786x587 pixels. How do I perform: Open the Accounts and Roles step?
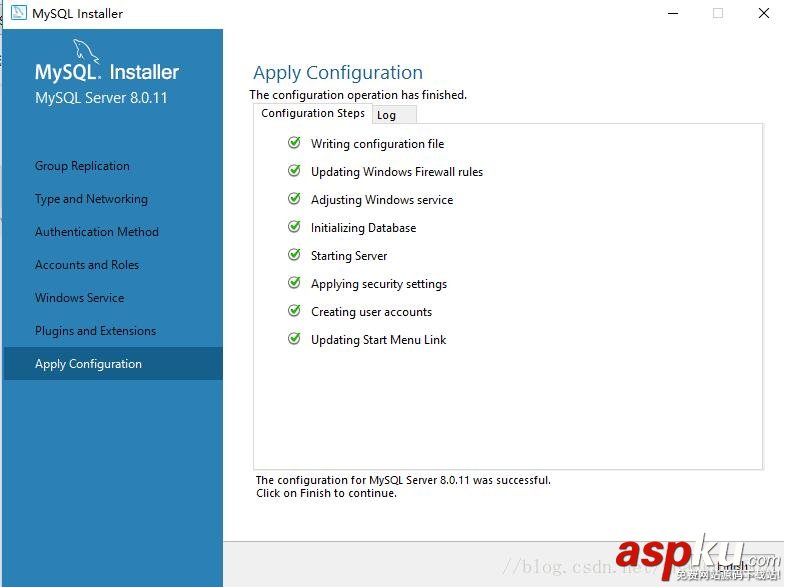tap(87, 265)
